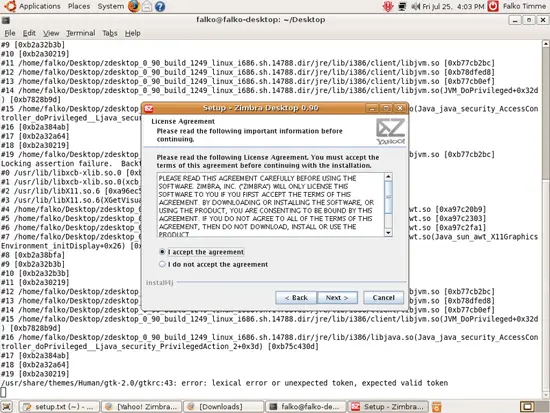
Task: Click the terminal window menu icon in title bar
Action: click(6, 20)
